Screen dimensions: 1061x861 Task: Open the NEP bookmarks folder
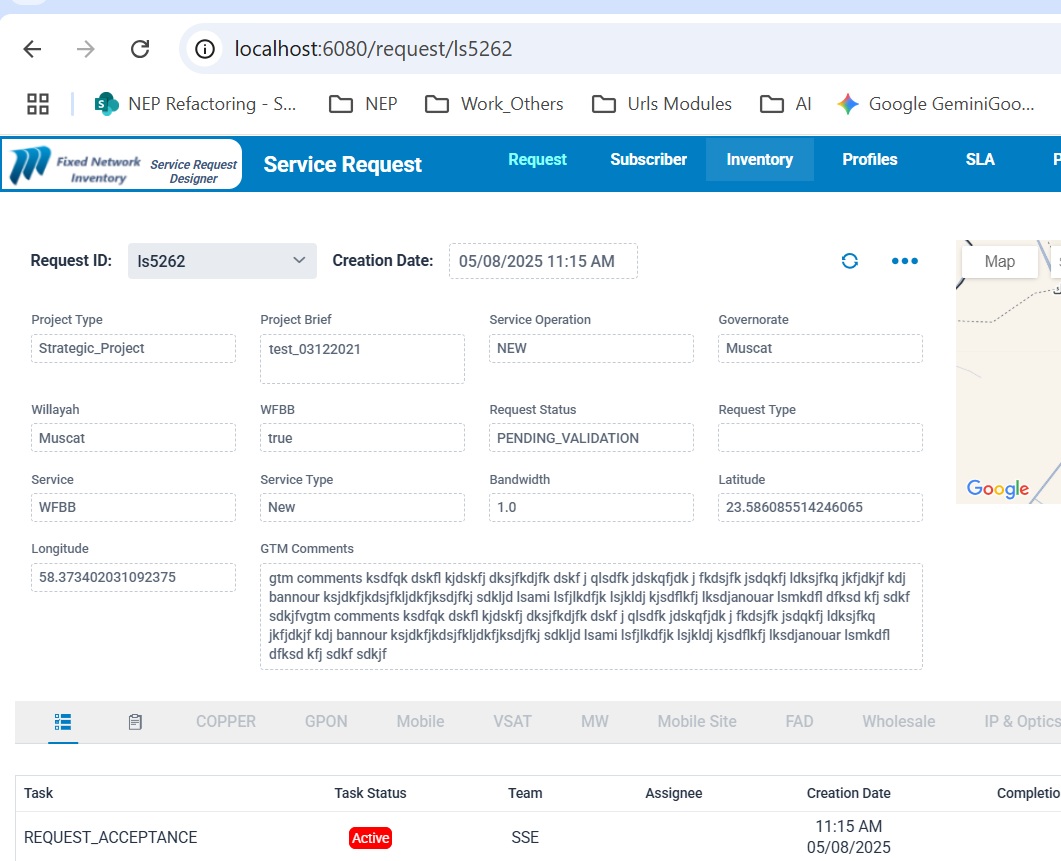click(364, 104)
